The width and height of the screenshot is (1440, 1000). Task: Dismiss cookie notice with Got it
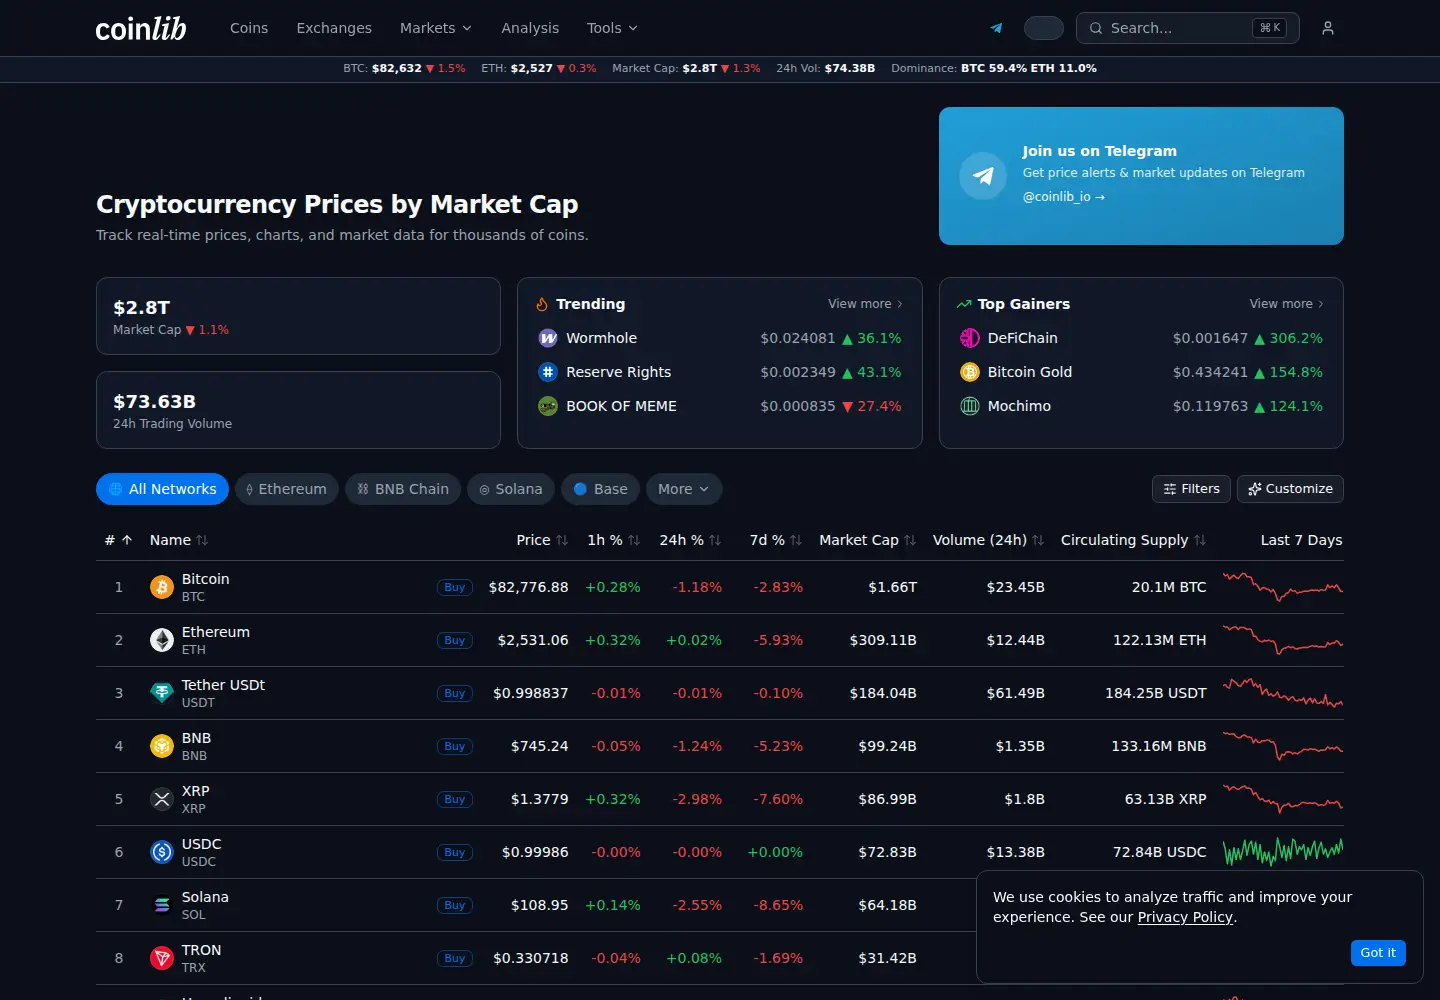click(x=1378, y=953)
